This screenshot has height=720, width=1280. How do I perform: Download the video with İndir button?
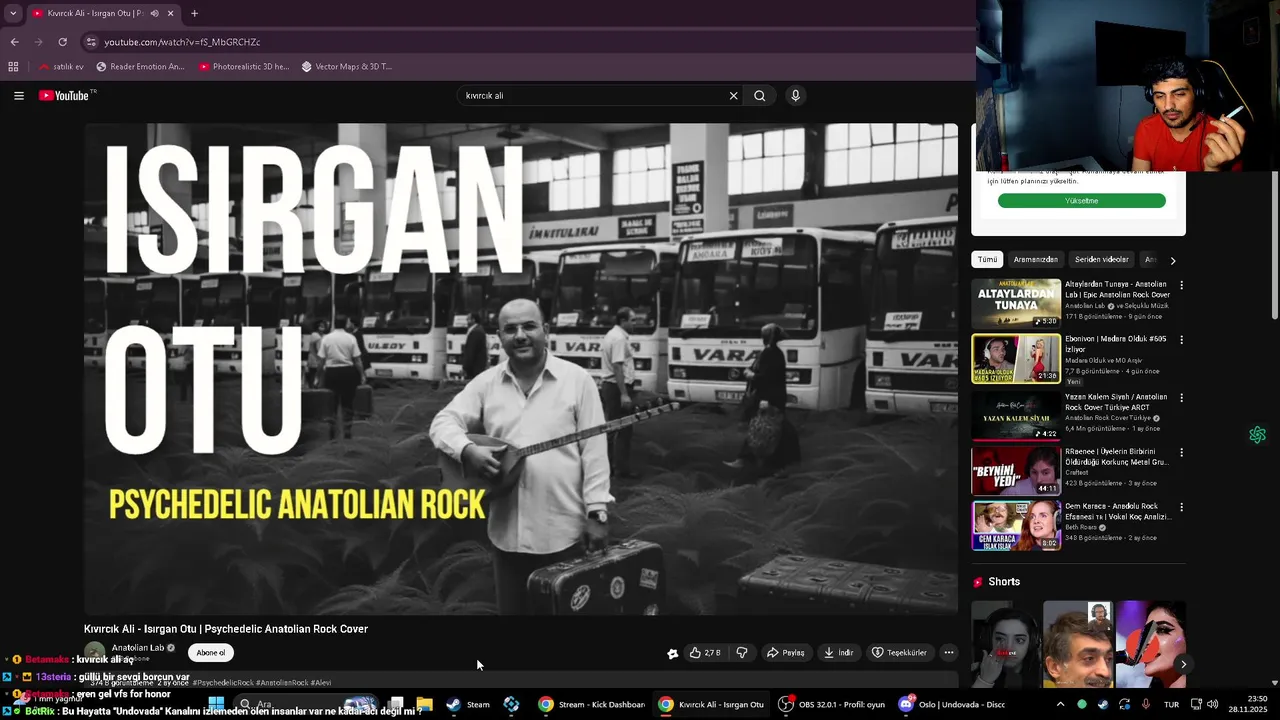(x=839, y=653)
